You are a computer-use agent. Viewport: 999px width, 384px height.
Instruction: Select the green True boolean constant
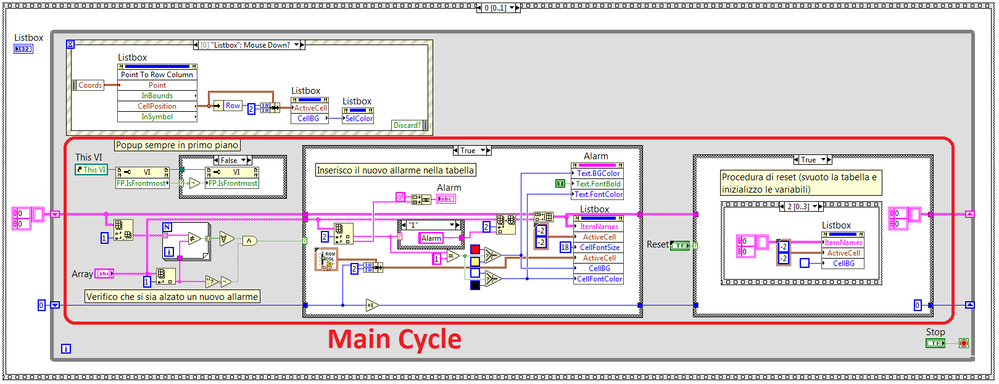point(560,183)
